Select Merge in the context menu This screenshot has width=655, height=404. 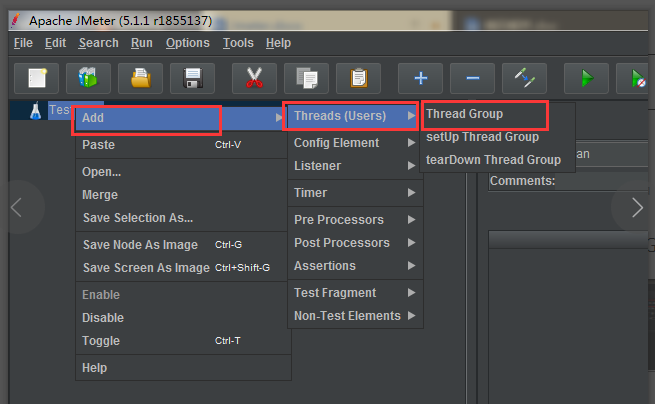point(181,195)
